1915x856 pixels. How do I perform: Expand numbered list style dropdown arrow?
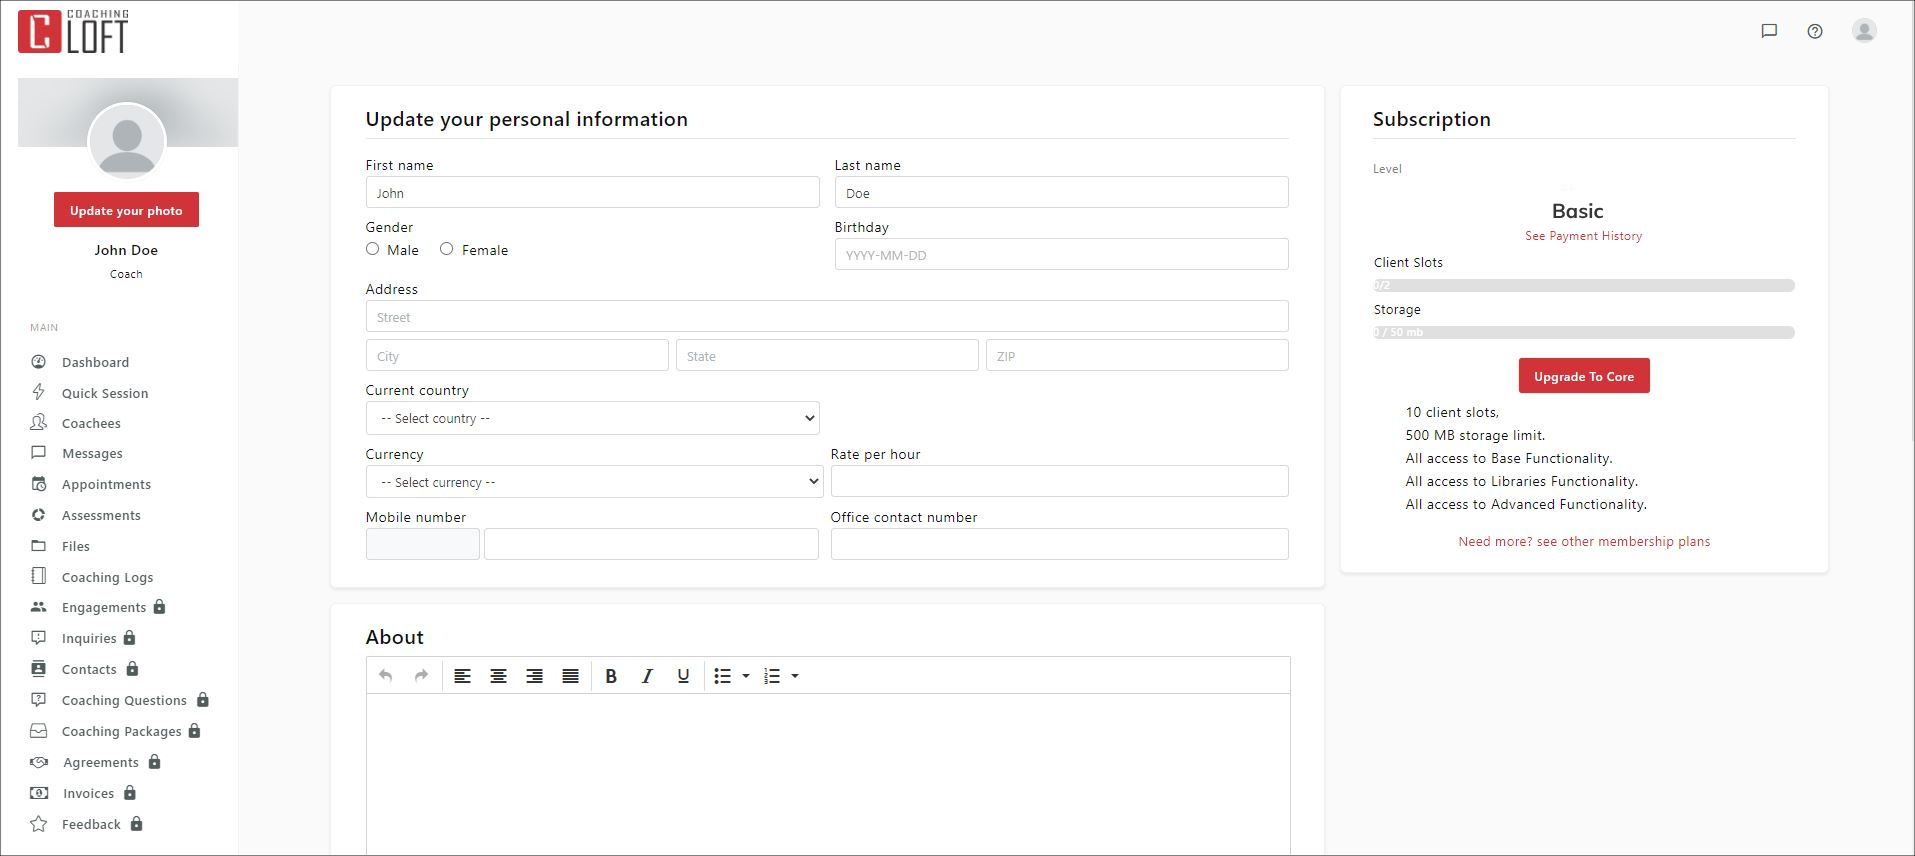tap(795, 676)
